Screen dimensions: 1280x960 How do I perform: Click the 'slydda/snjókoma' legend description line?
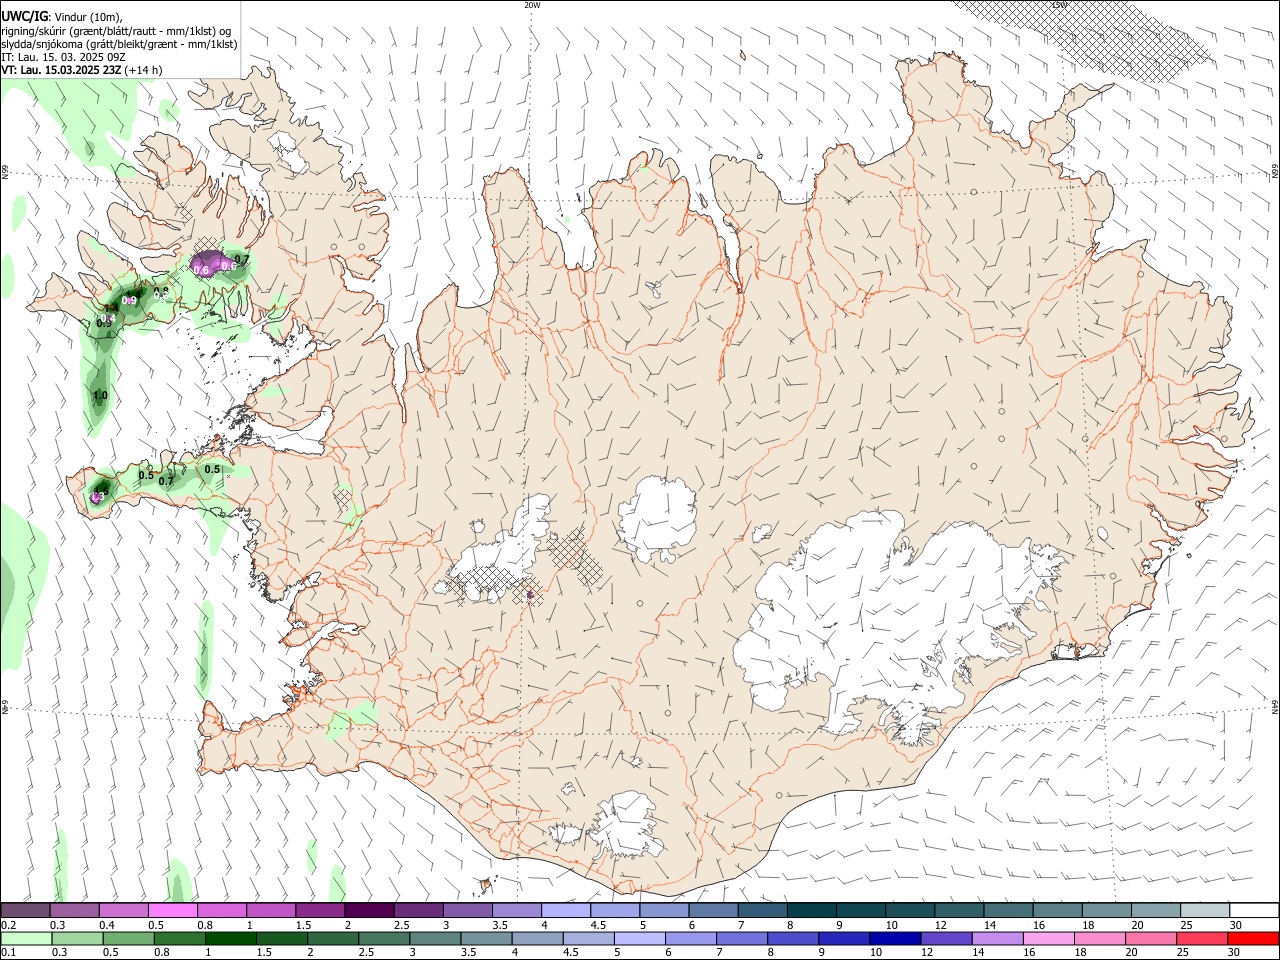(x=119, y=44)
